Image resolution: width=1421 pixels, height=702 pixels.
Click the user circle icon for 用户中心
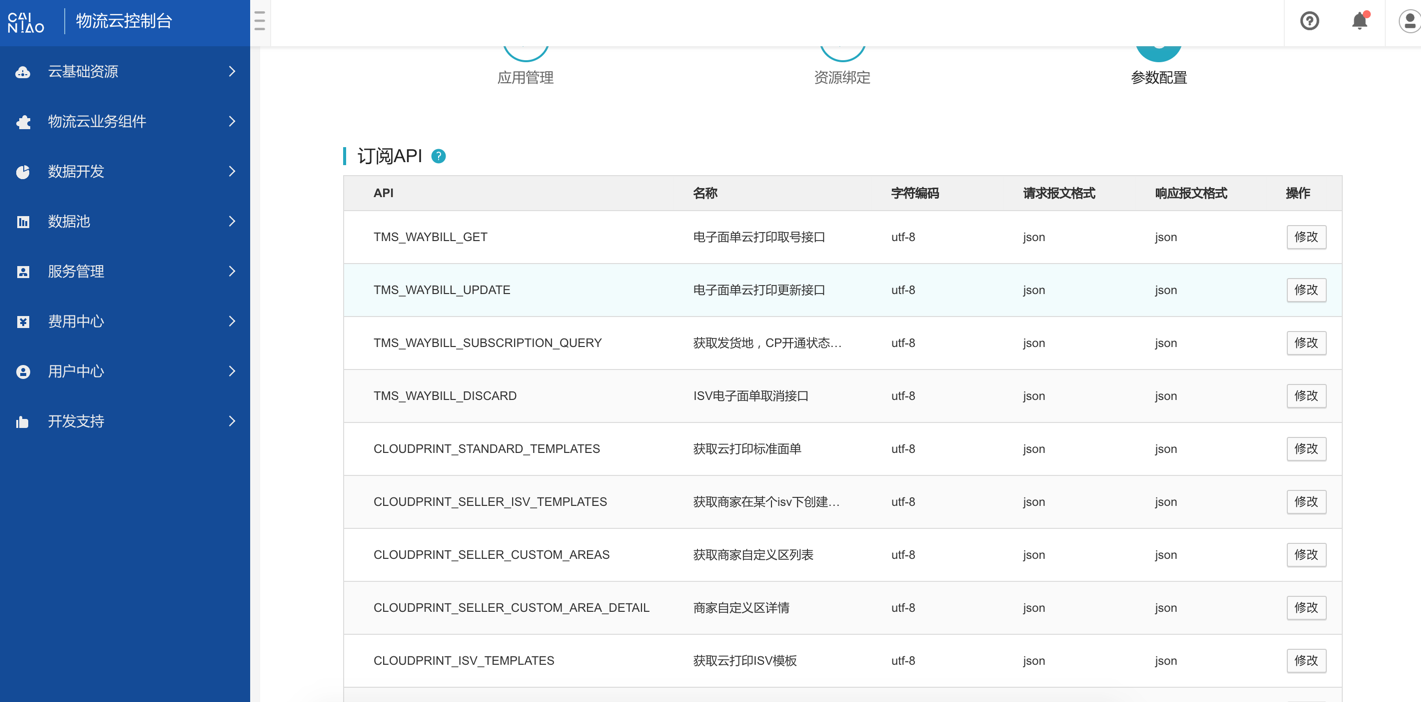click(x=23, y=372)
